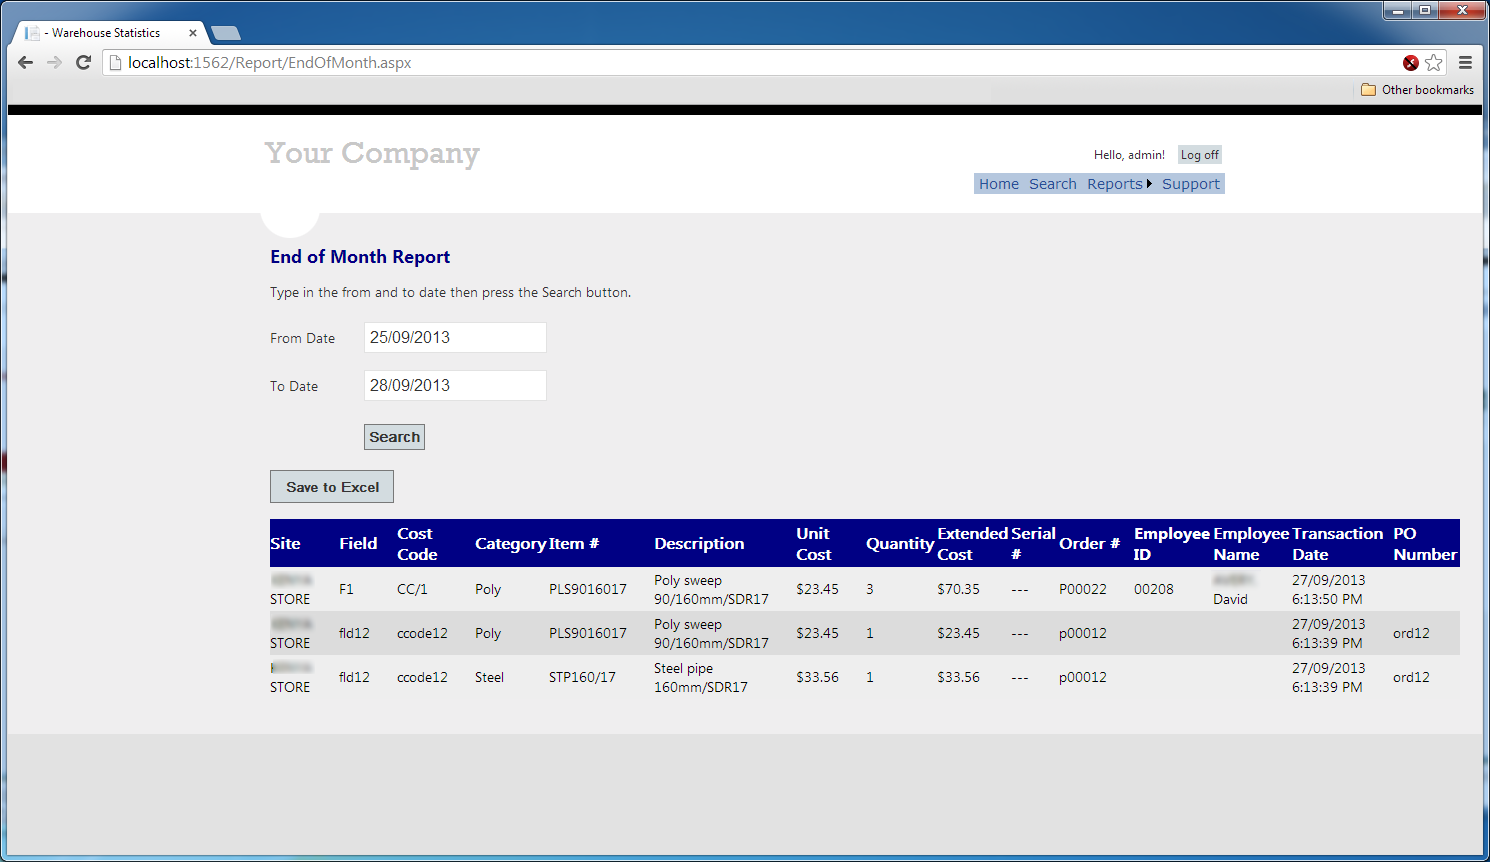Click the Search button below the dates
The image size is (1490, 862).
pos(394,437)
